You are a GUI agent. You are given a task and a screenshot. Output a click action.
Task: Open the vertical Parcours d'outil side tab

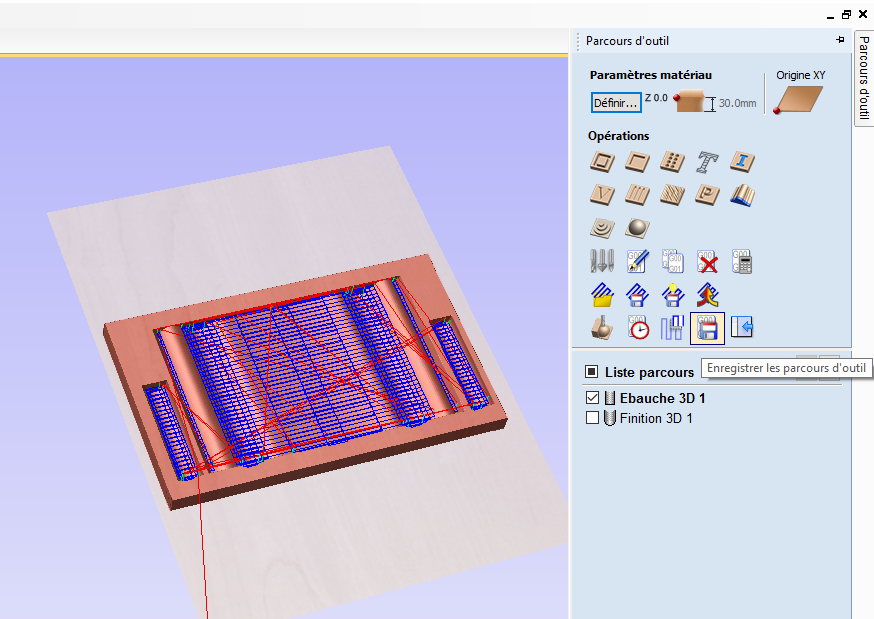pyautogui.click(x=863, y=78)
